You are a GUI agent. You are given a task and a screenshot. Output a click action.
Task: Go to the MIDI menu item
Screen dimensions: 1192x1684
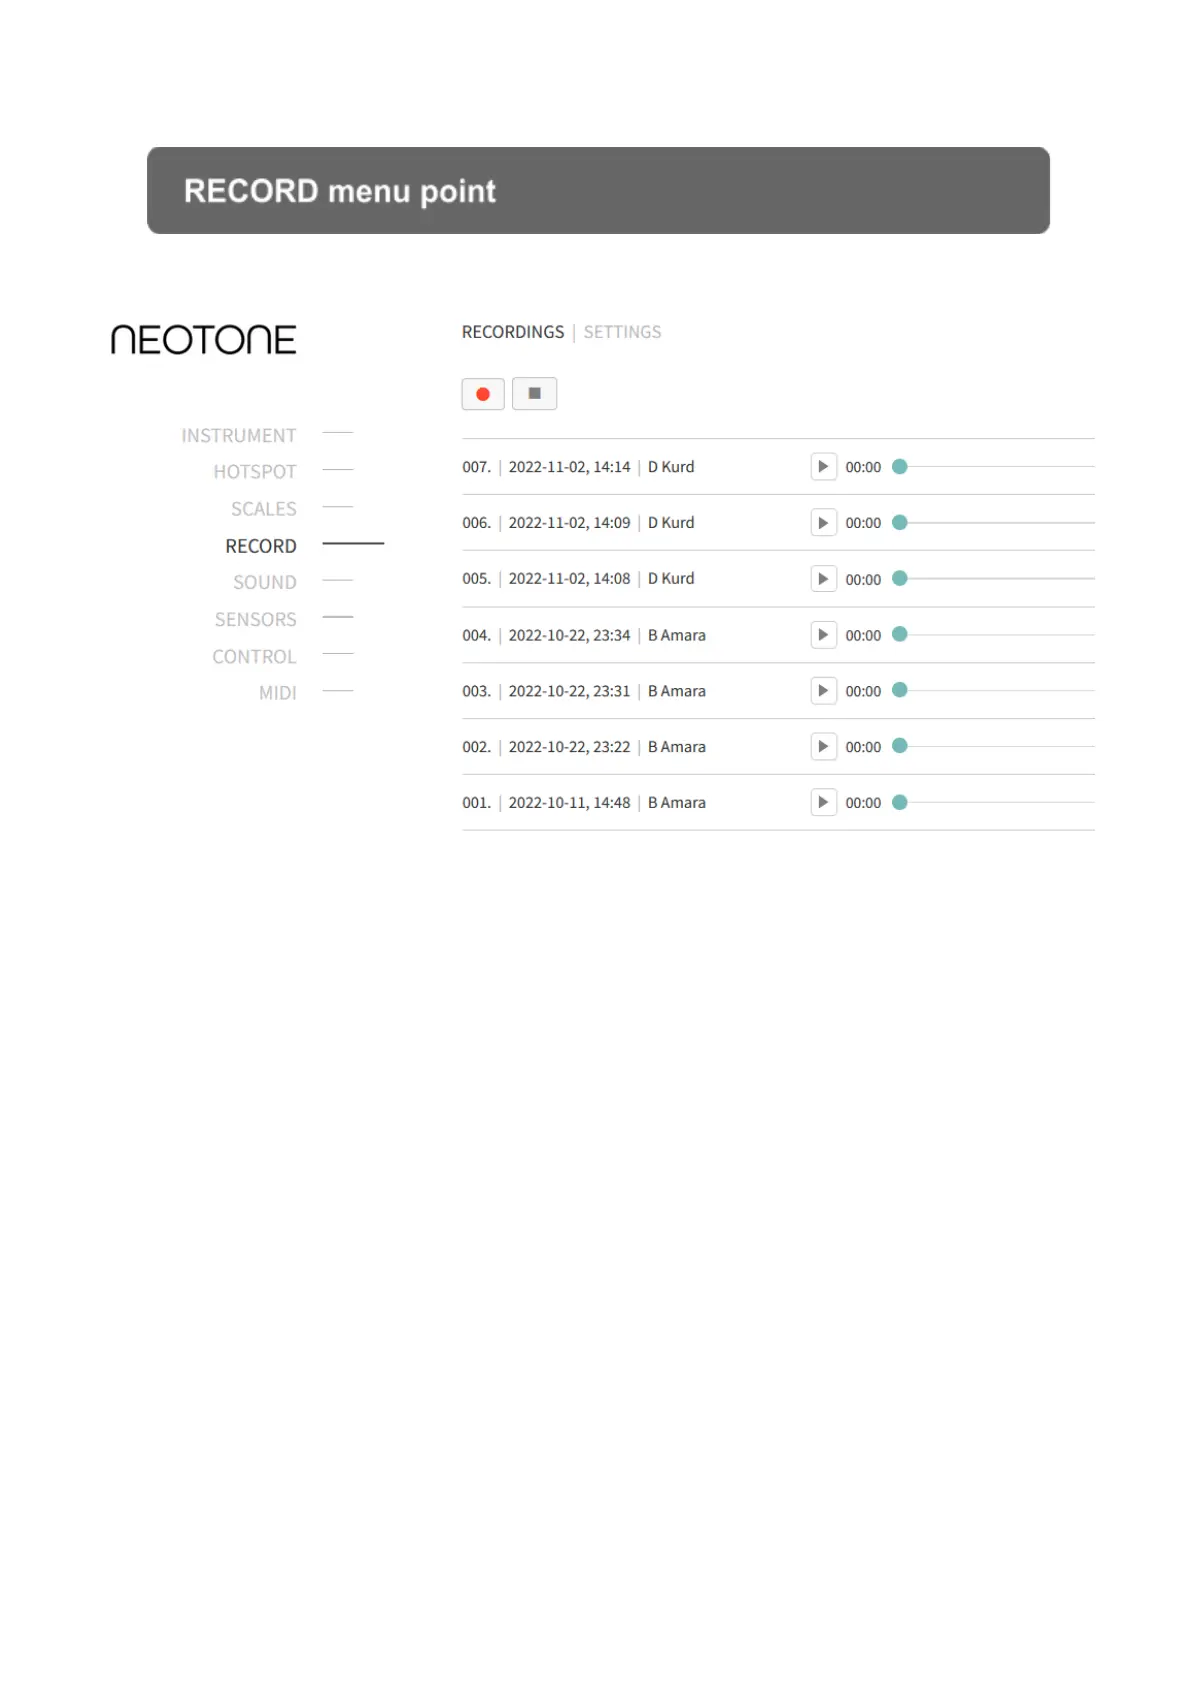[x=278, y=693]
